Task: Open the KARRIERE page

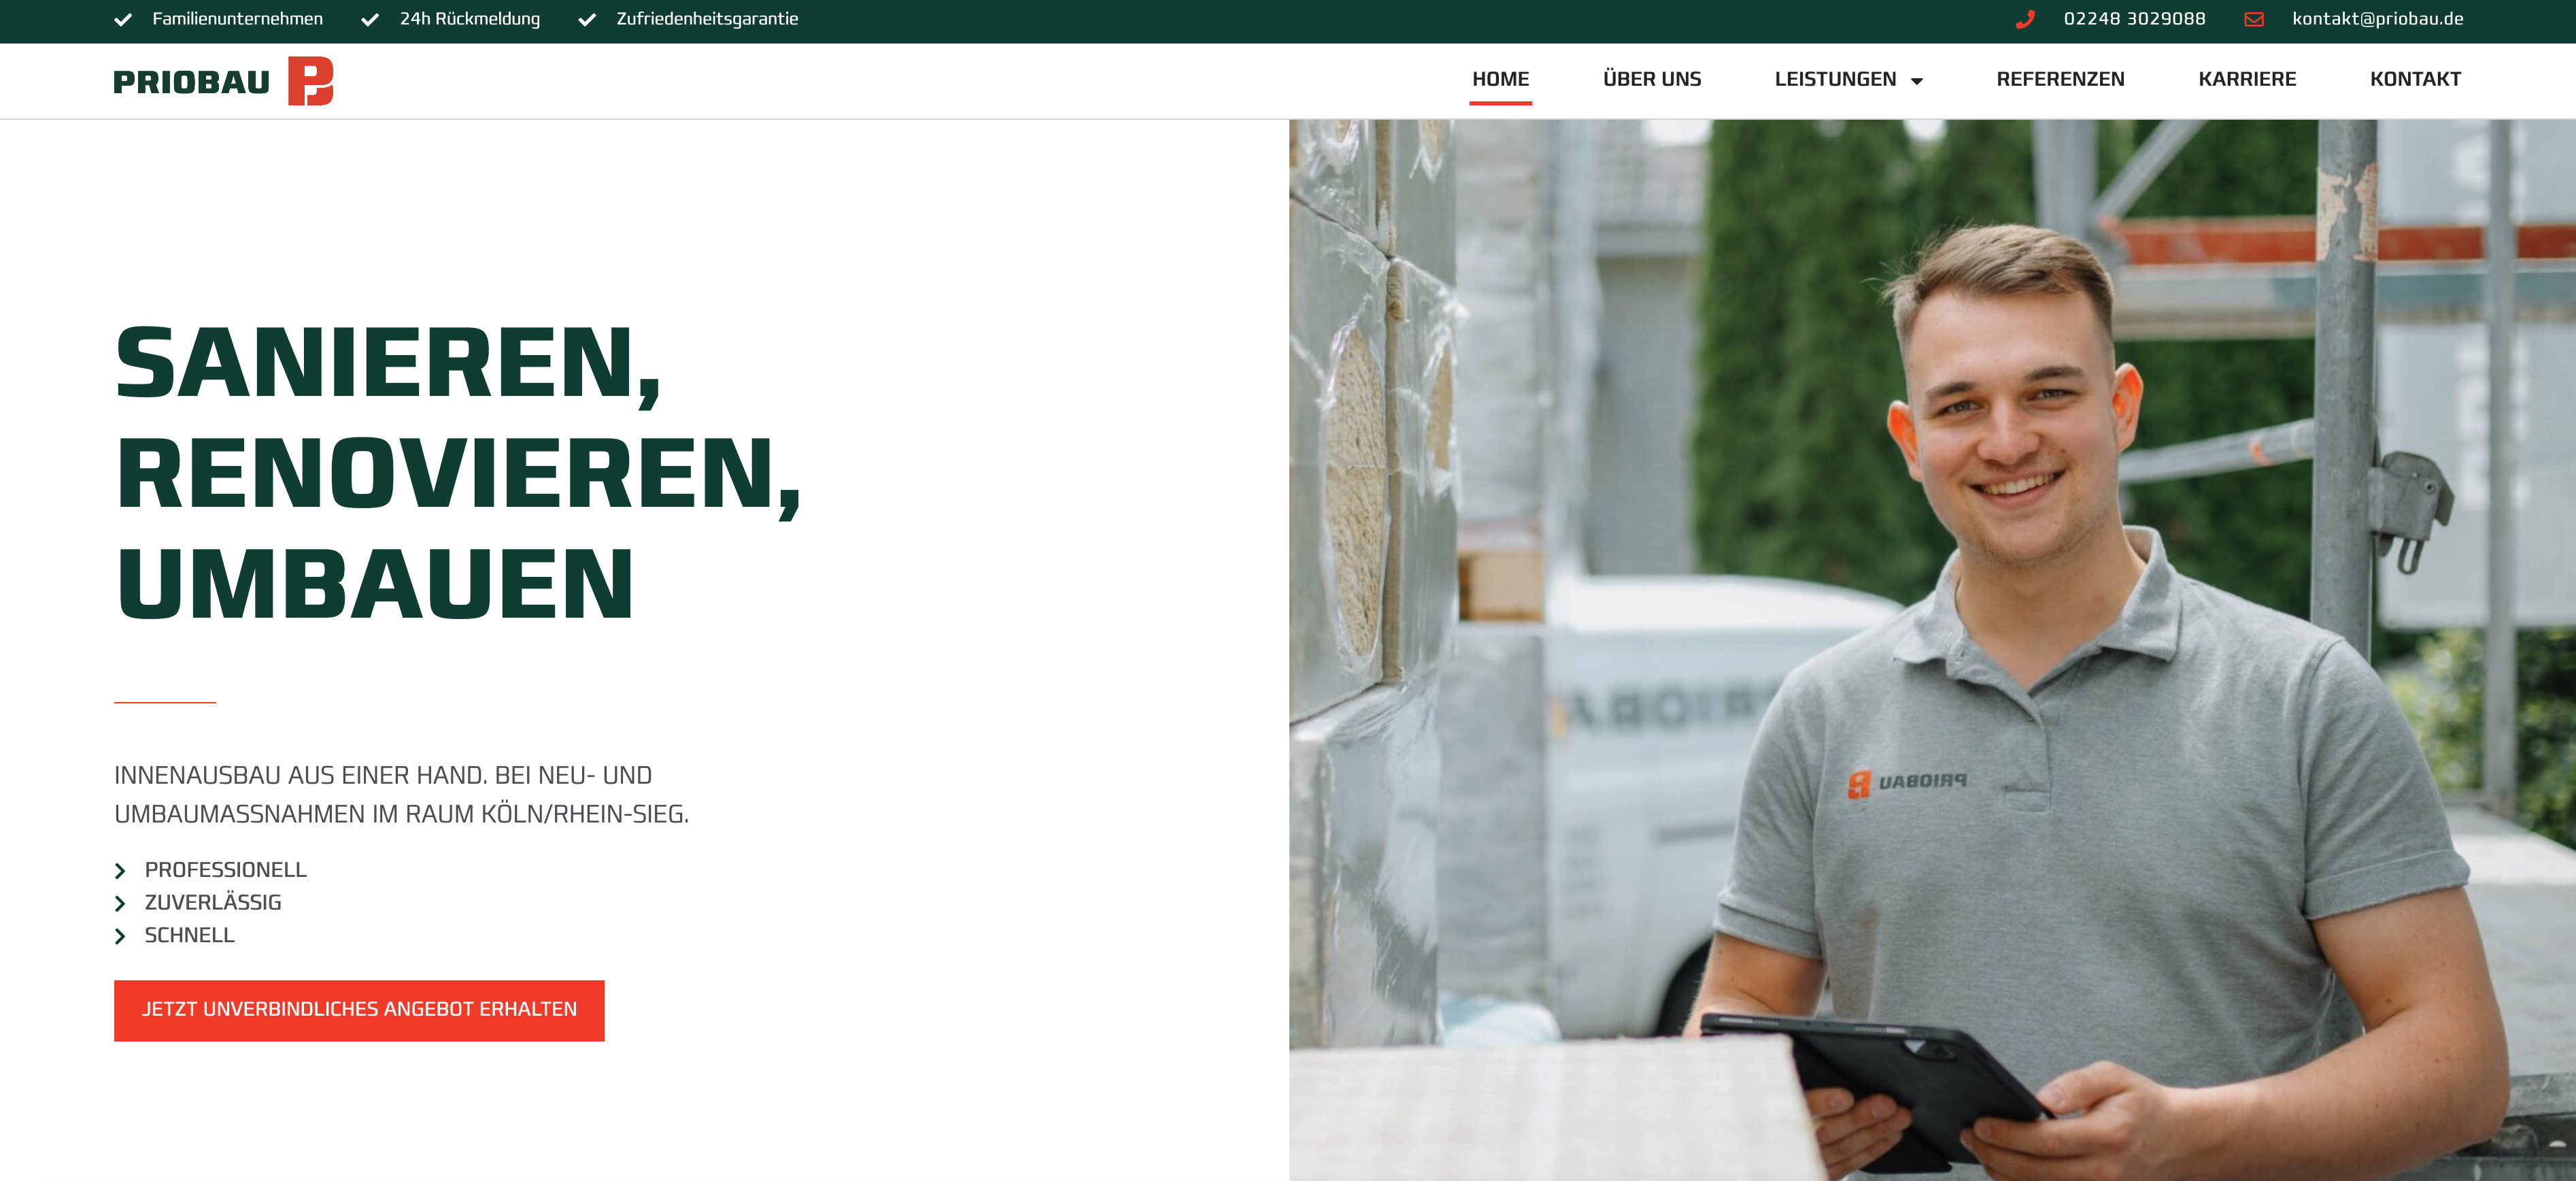Action: point(2247,79)
